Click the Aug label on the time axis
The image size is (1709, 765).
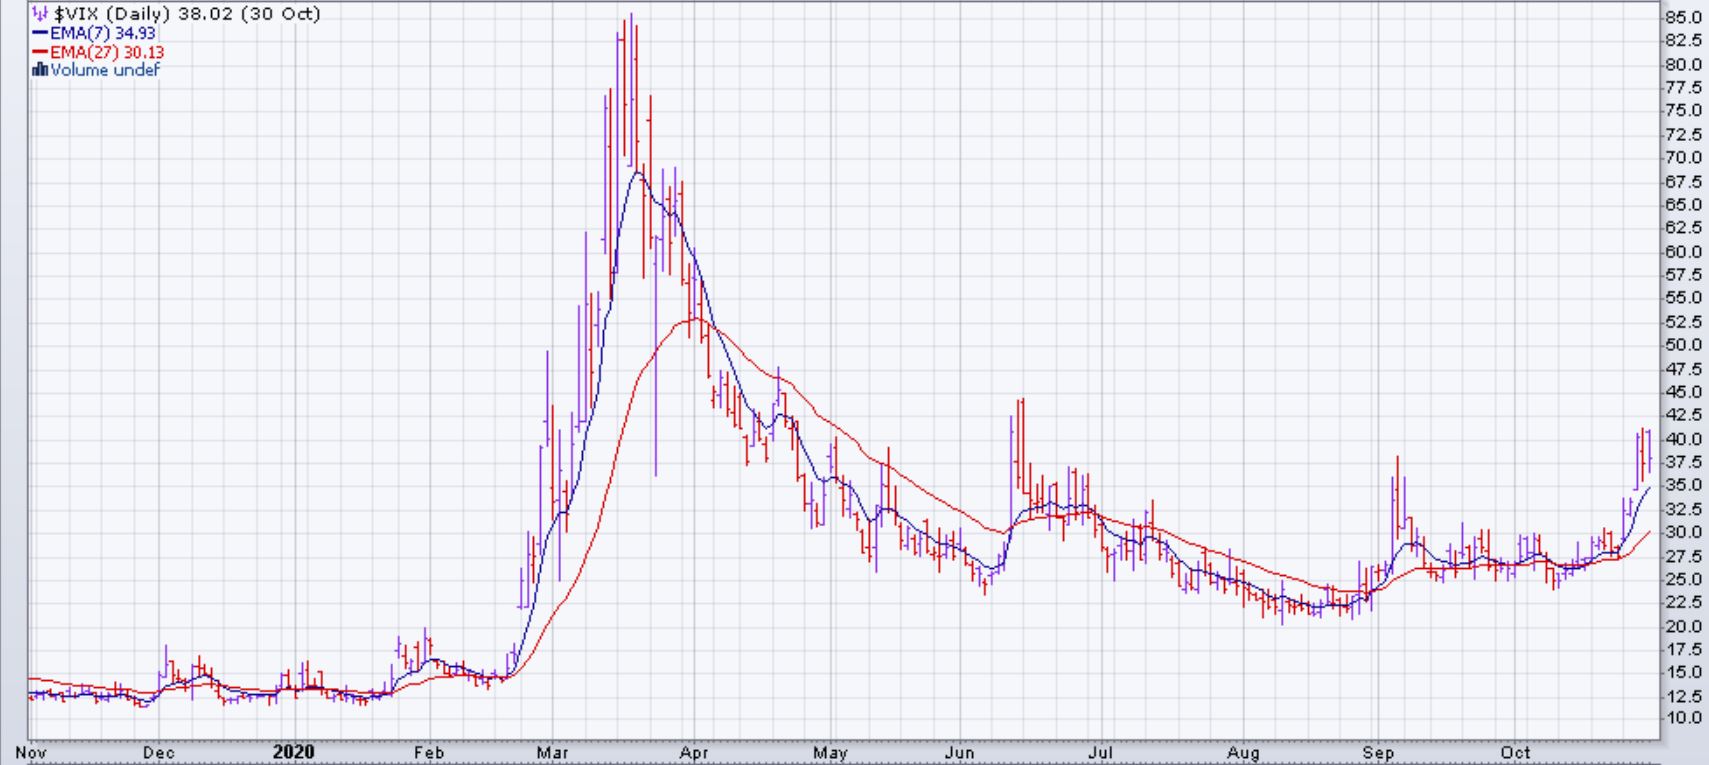[1243, 753]
